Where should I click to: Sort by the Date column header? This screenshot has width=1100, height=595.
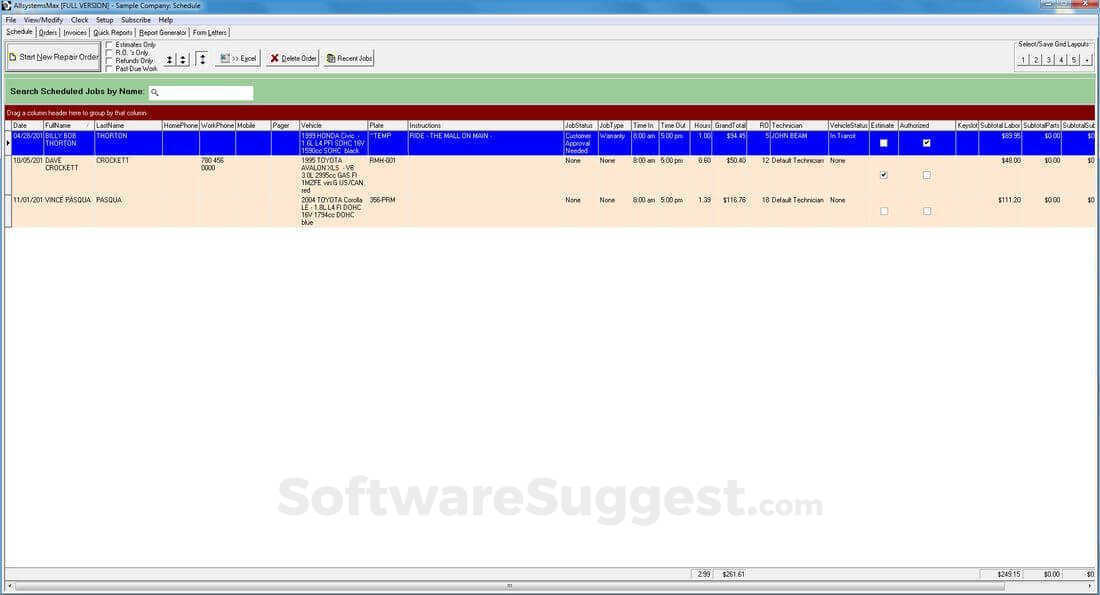tap(27, 126)
